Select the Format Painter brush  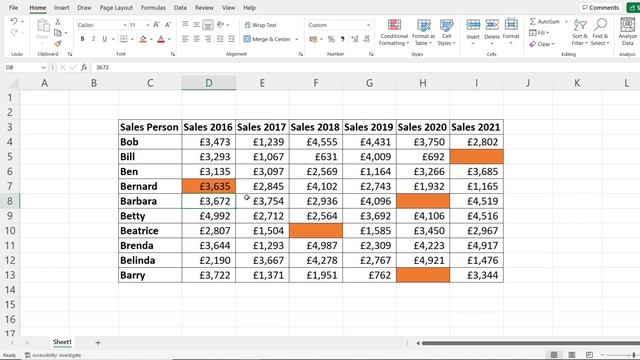tap(58, 43)
